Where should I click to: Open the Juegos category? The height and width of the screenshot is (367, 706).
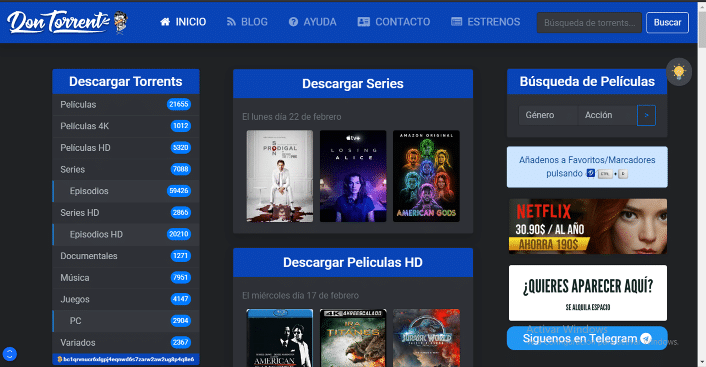pos(126,299)
